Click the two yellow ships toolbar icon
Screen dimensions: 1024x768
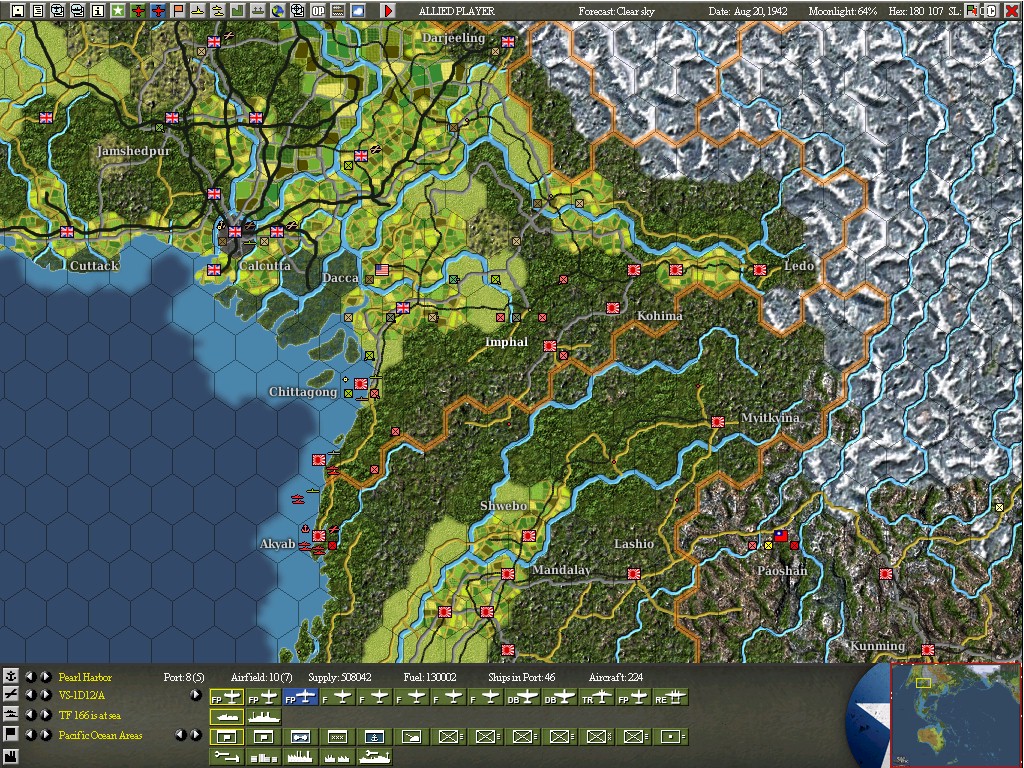pos(217,10)
